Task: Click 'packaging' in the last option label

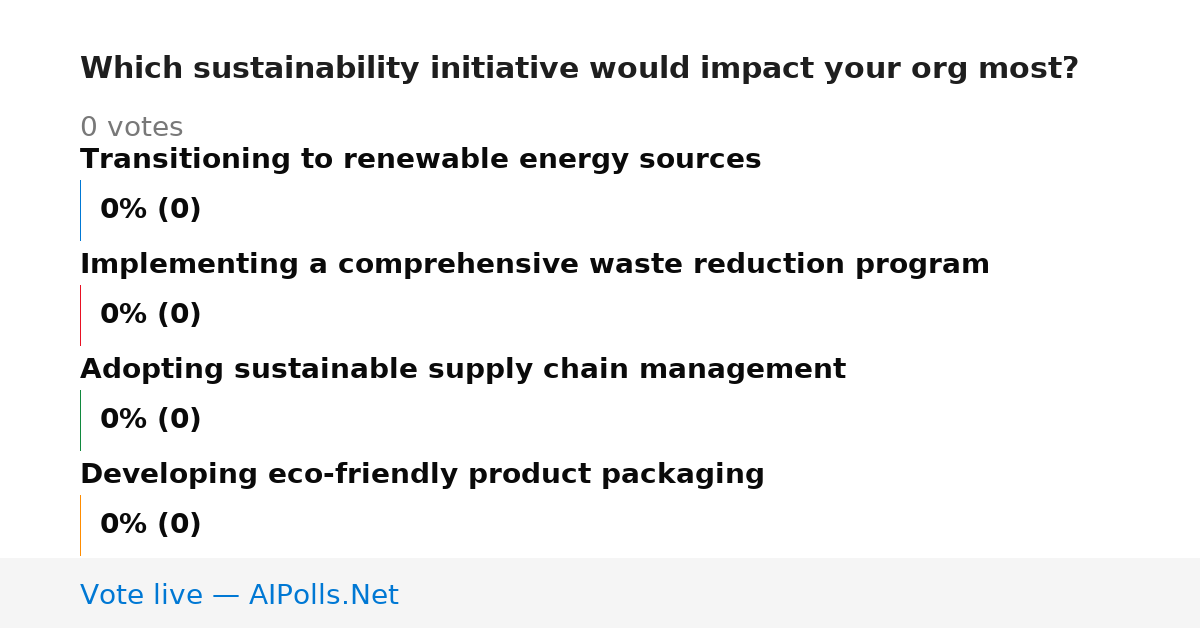Action: (x=682, y=476)
